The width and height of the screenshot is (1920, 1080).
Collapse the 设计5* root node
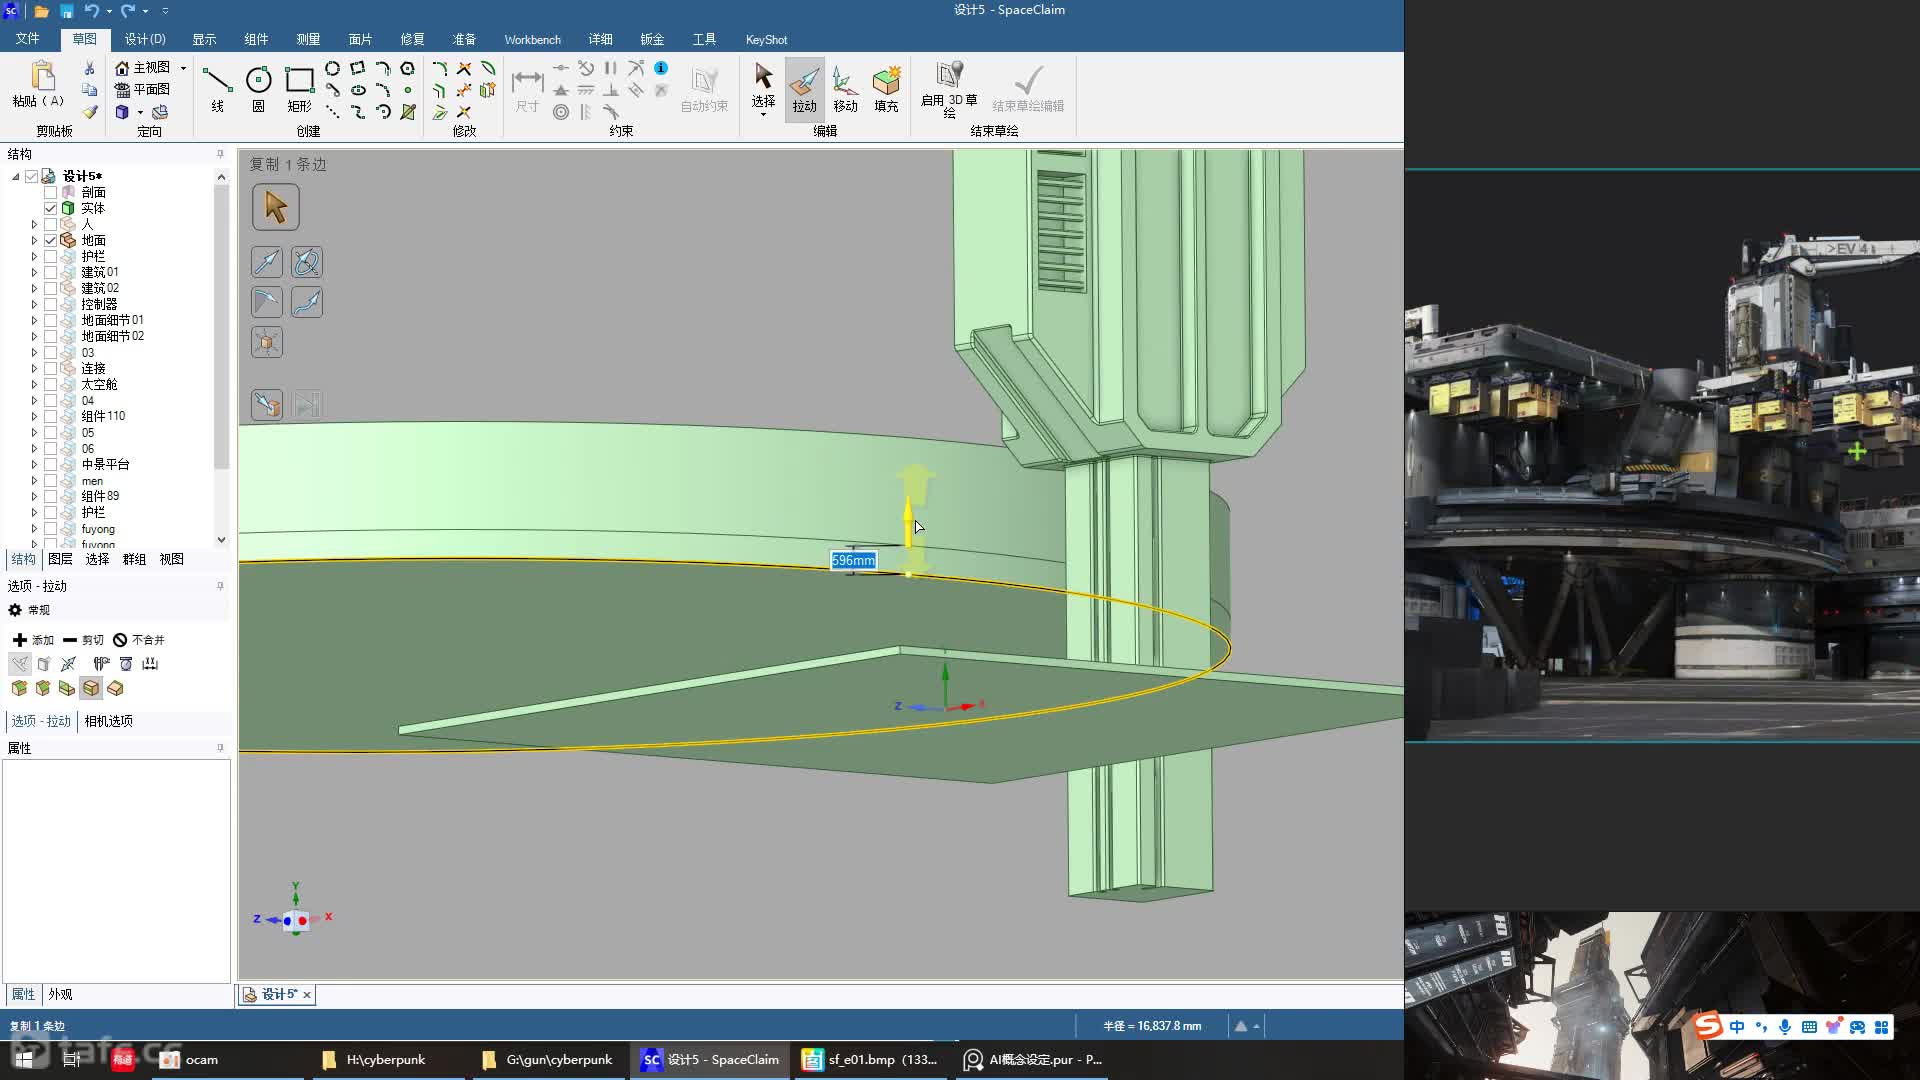point(16,176)
